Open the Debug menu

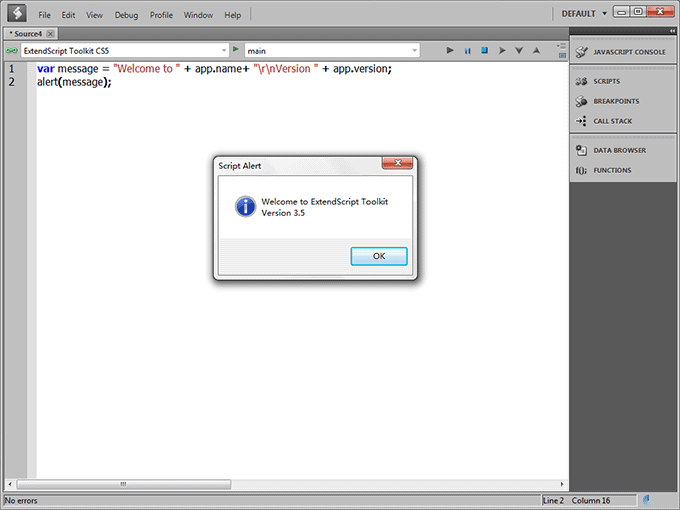126,15
